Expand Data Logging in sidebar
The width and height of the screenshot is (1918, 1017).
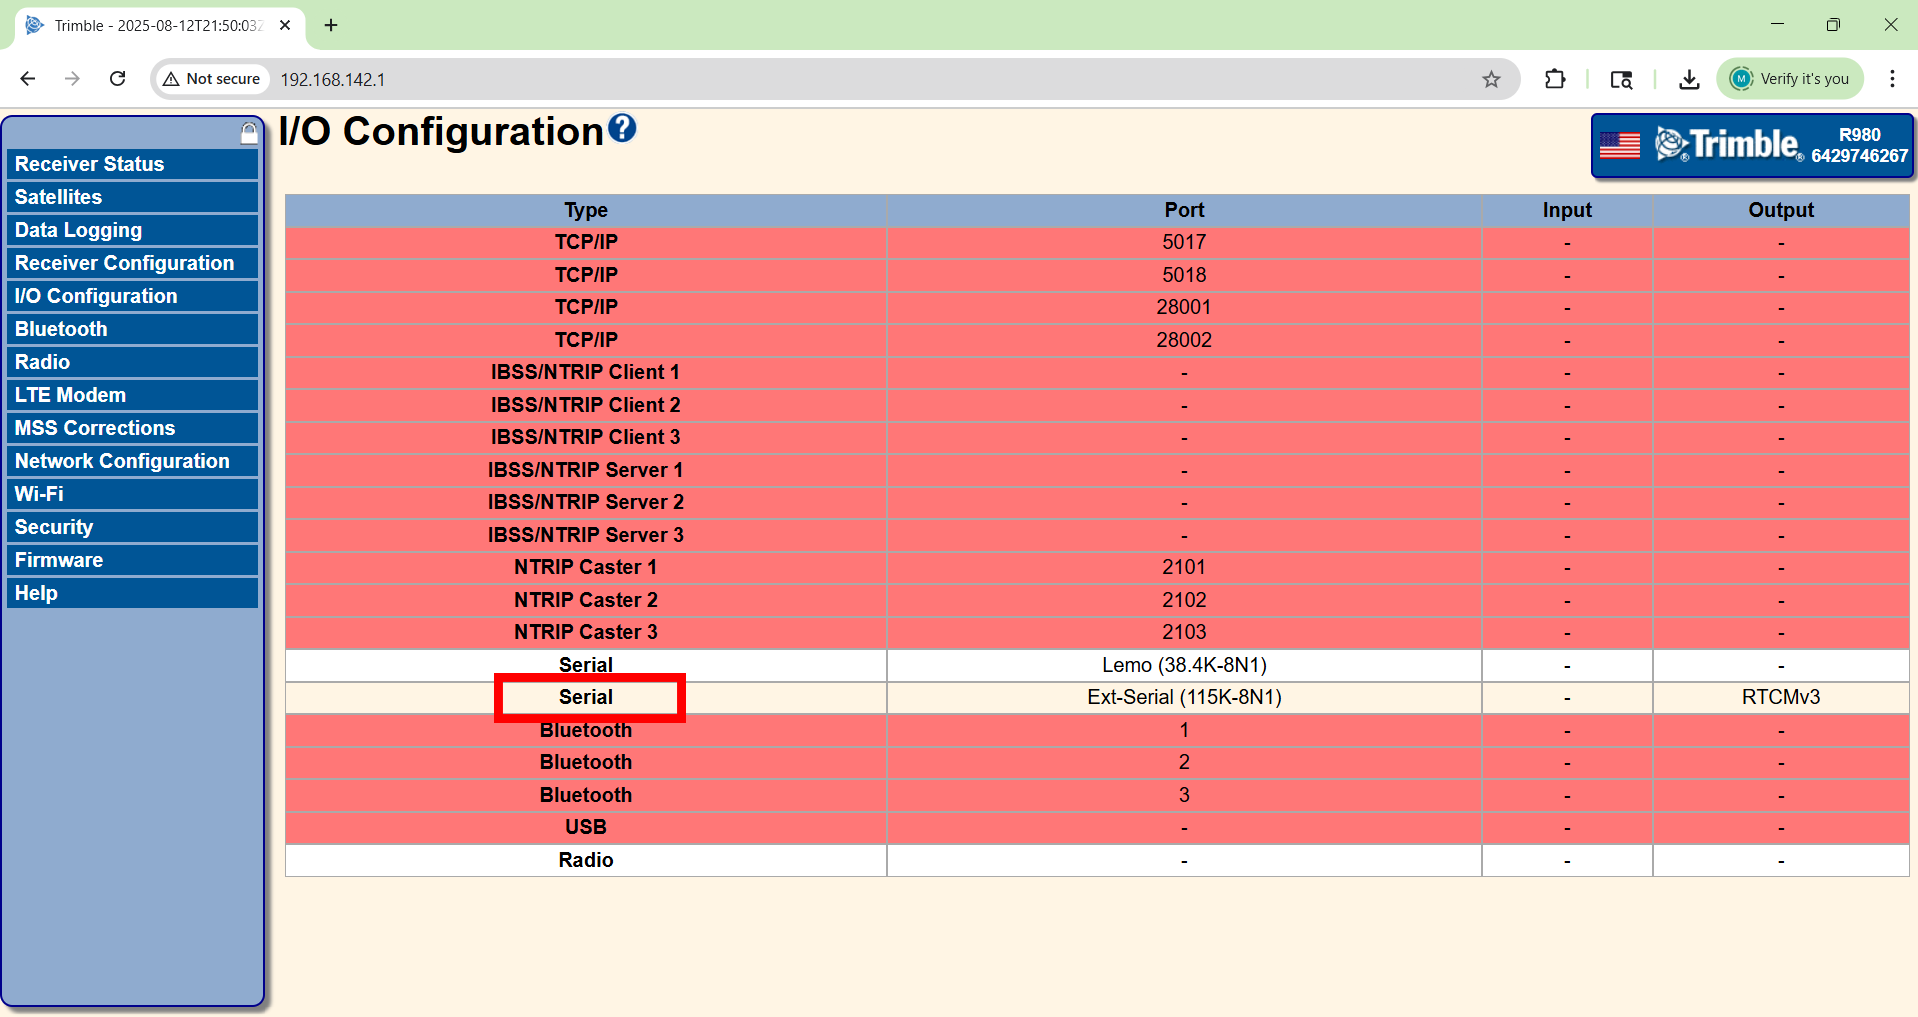click(x=78, y=230)
